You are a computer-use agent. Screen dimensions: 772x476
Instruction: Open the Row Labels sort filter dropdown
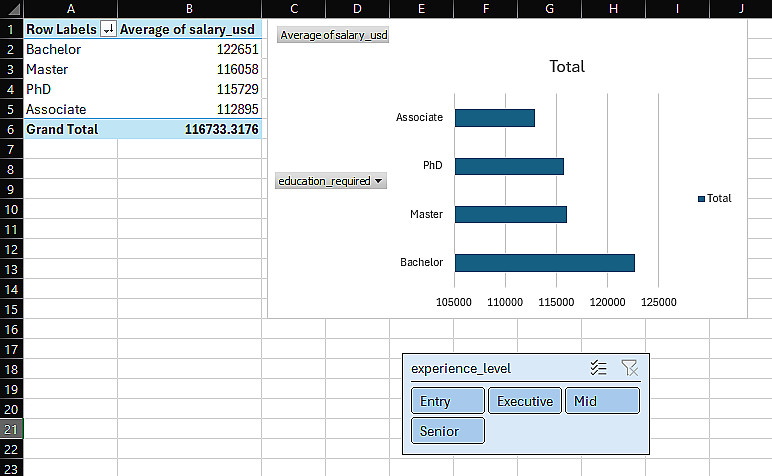[108, 29]
